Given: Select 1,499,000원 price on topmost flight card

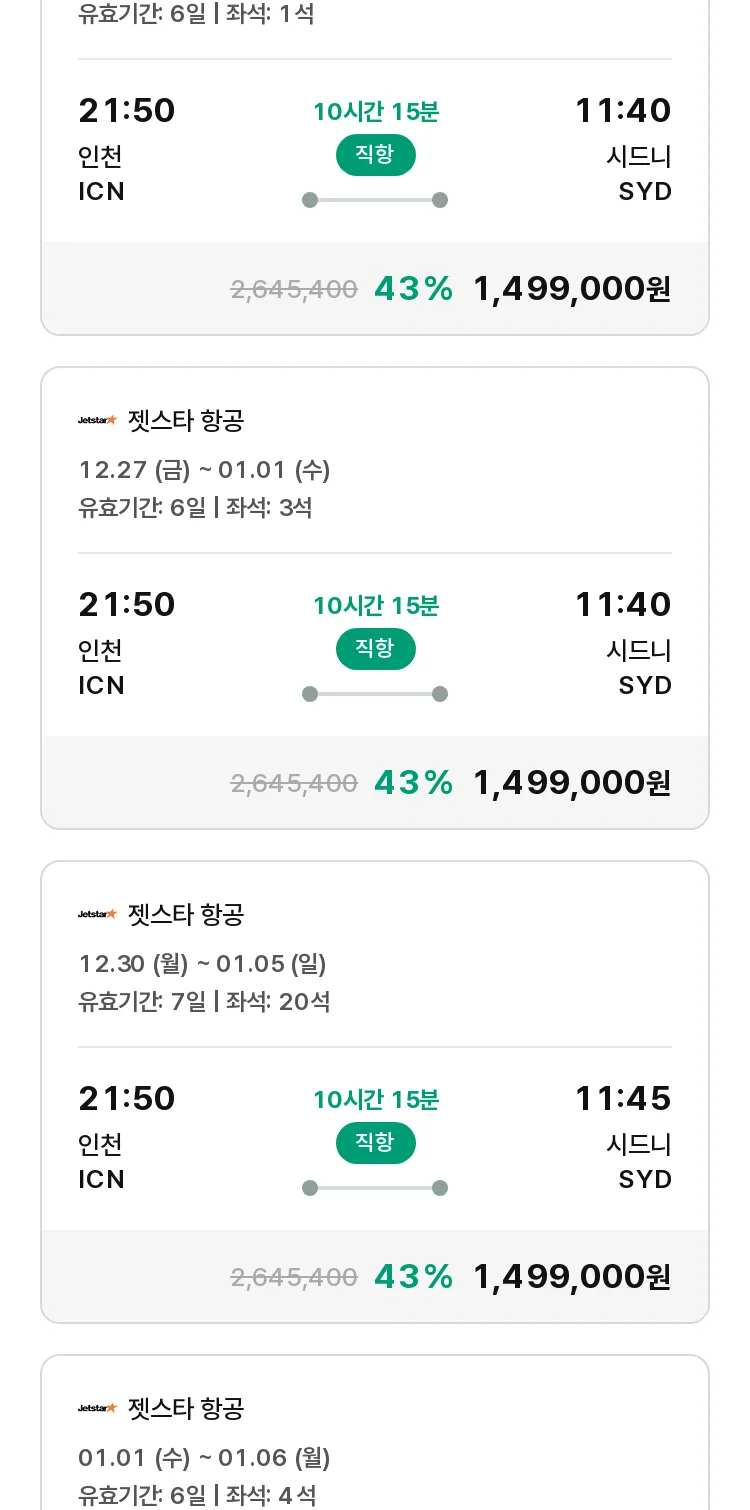Looking at the screenshot, I should coord(572,289).
